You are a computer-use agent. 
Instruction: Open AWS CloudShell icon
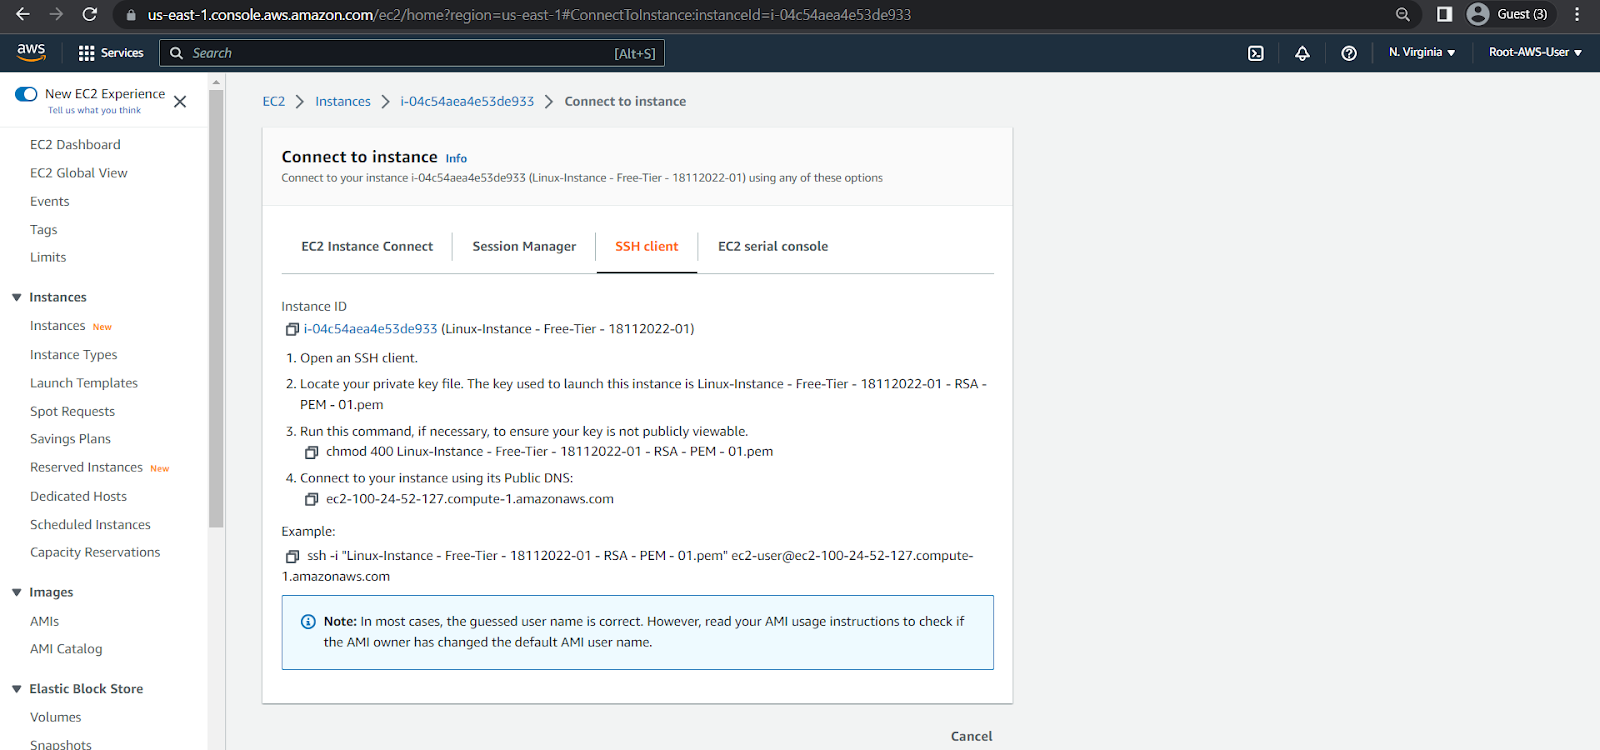pos(1256,53)
